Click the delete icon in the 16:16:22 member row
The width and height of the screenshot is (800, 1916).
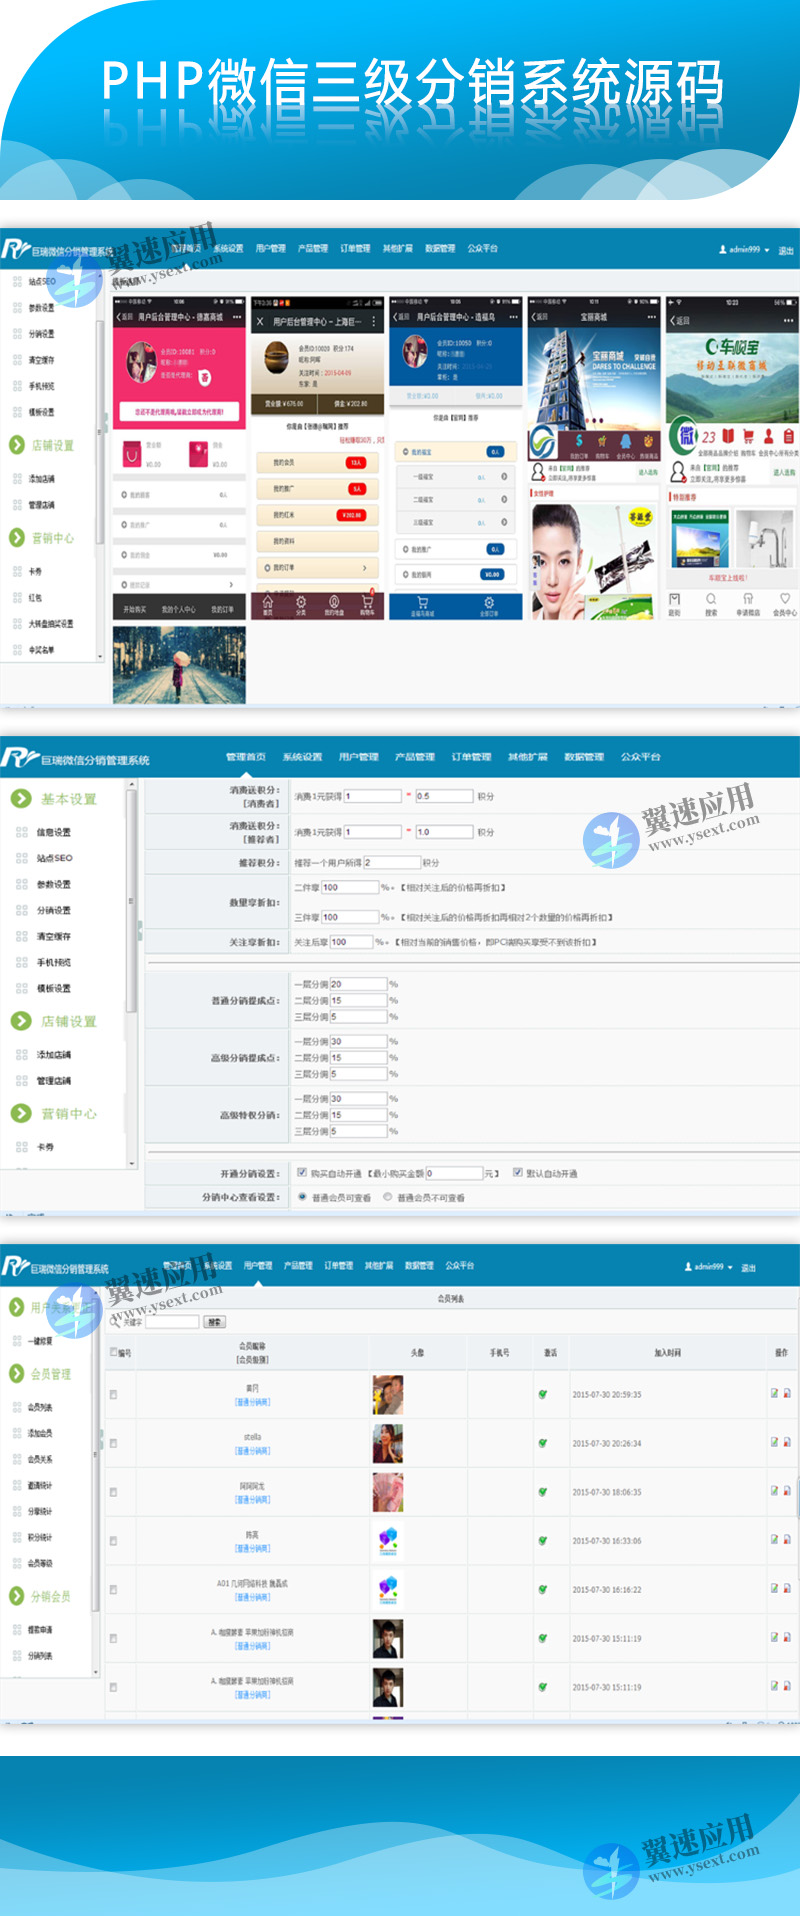[786, 1588]
